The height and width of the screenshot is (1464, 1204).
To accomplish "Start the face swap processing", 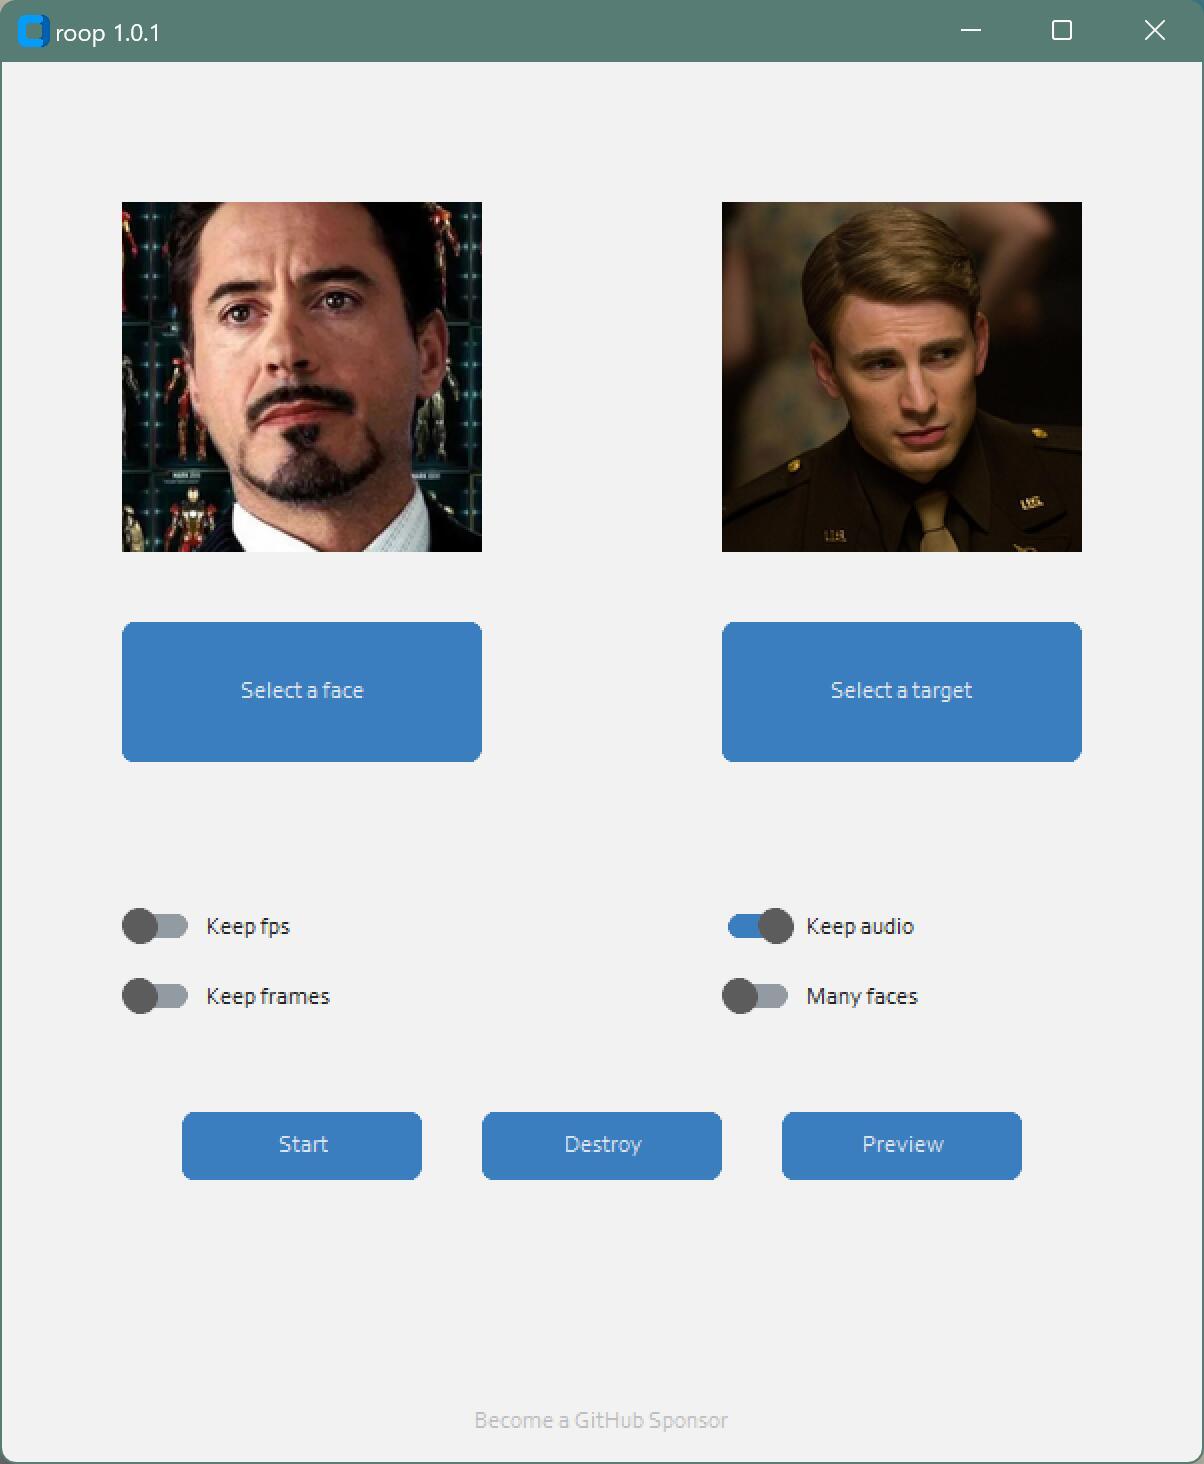I will tap(302, 1146).
